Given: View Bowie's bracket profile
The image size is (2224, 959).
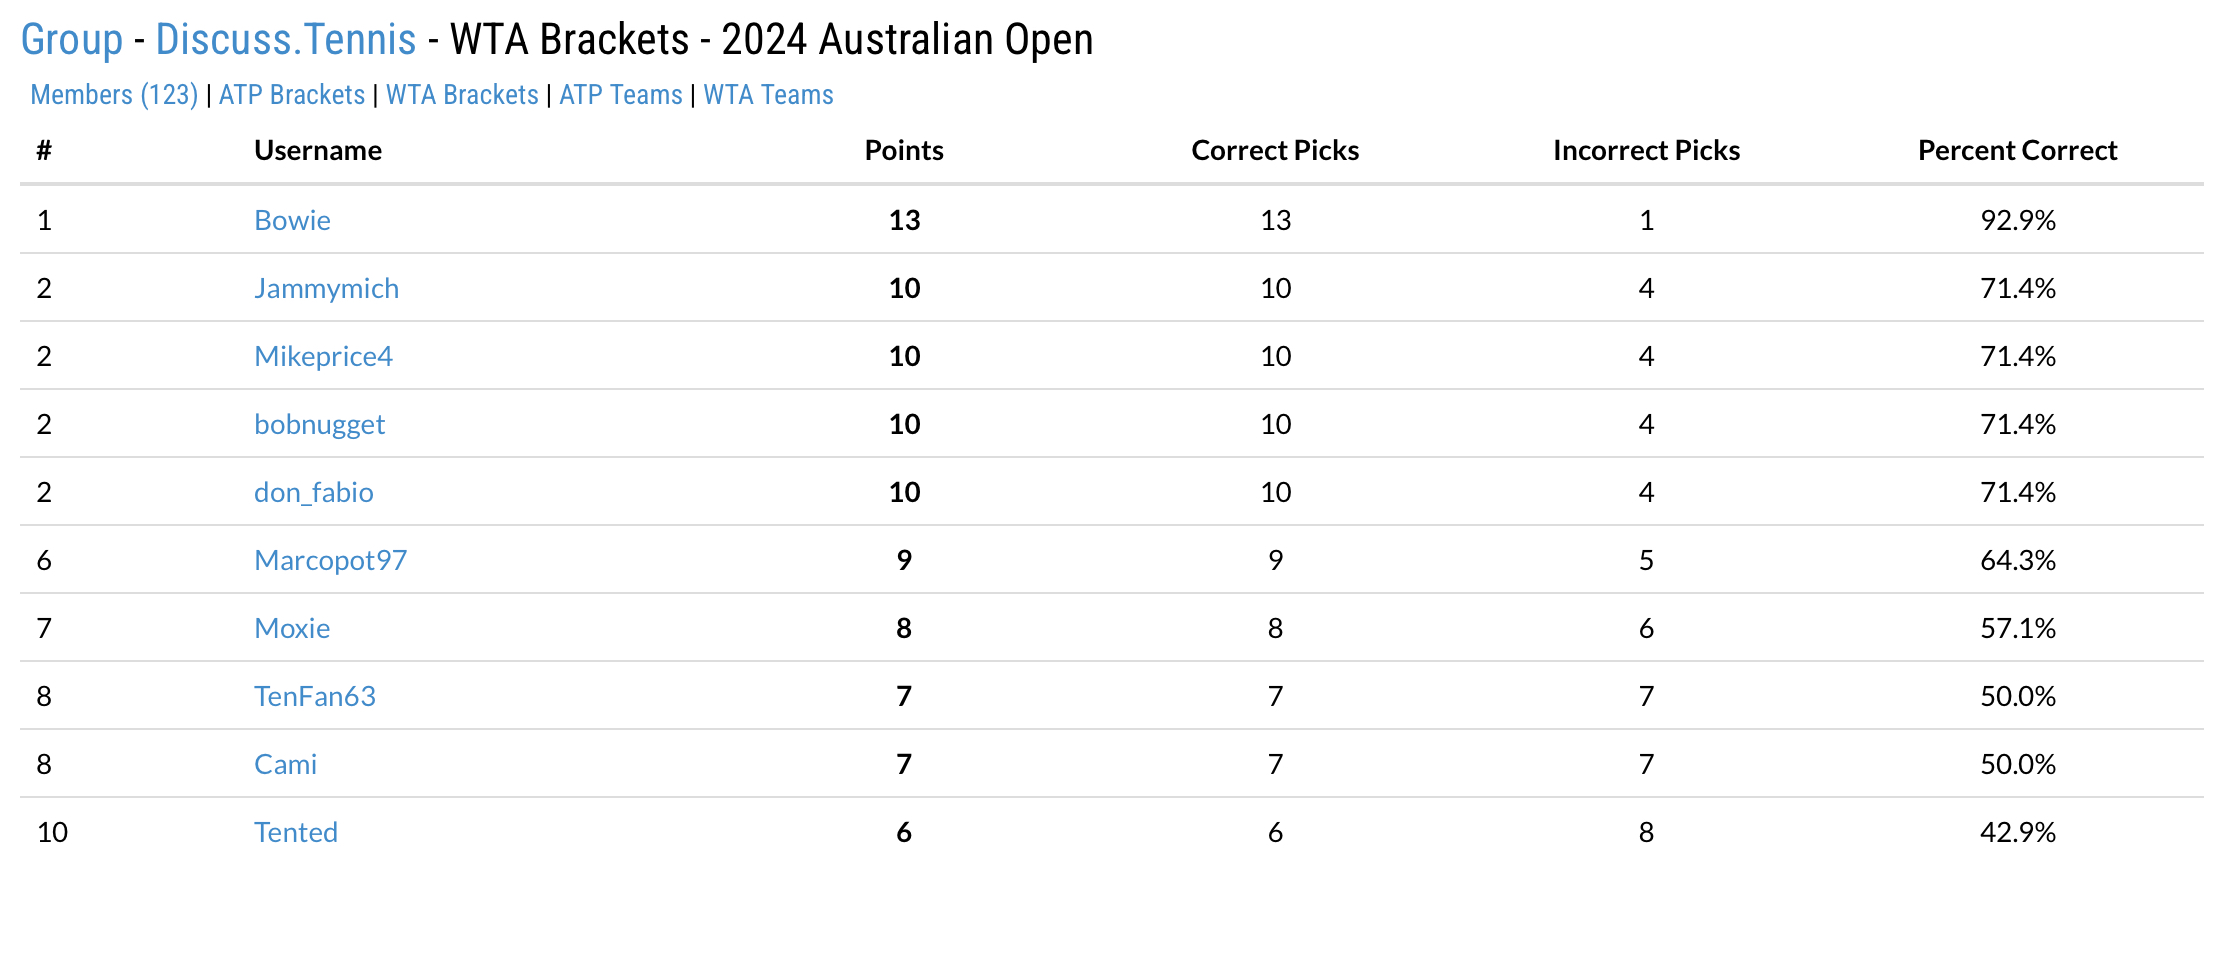Looking at the screenshot, I should point(292,220).
